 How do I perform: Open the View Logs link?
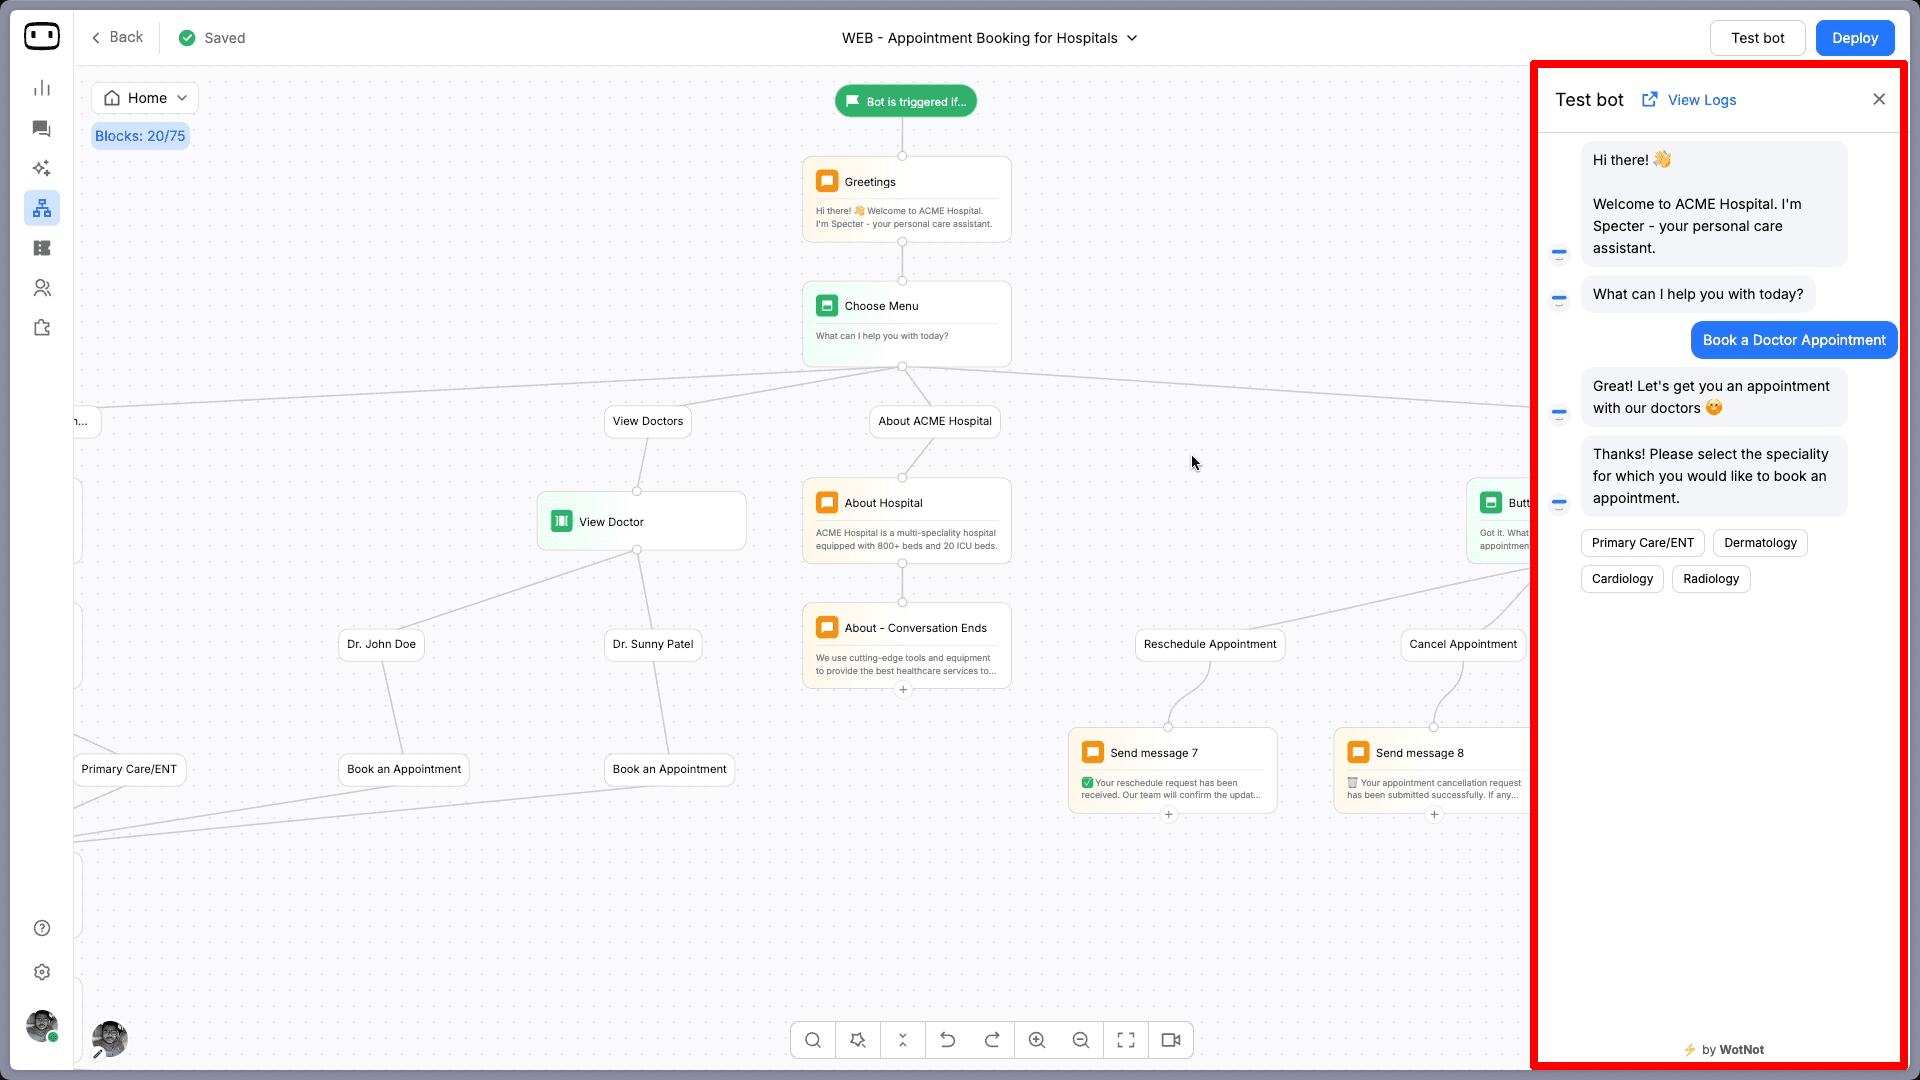pos(1701,100)
